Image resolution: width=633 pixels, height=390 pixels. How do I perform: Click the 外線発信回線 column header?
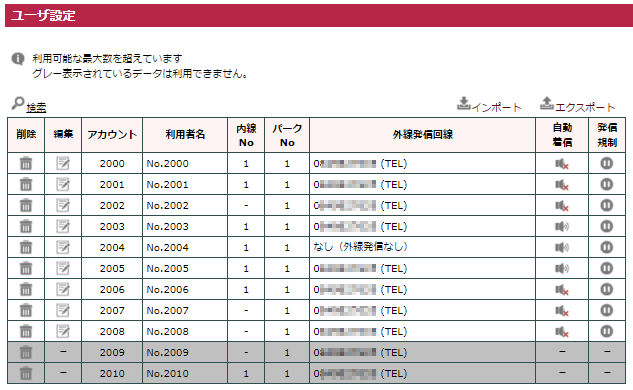click(423, 135)
